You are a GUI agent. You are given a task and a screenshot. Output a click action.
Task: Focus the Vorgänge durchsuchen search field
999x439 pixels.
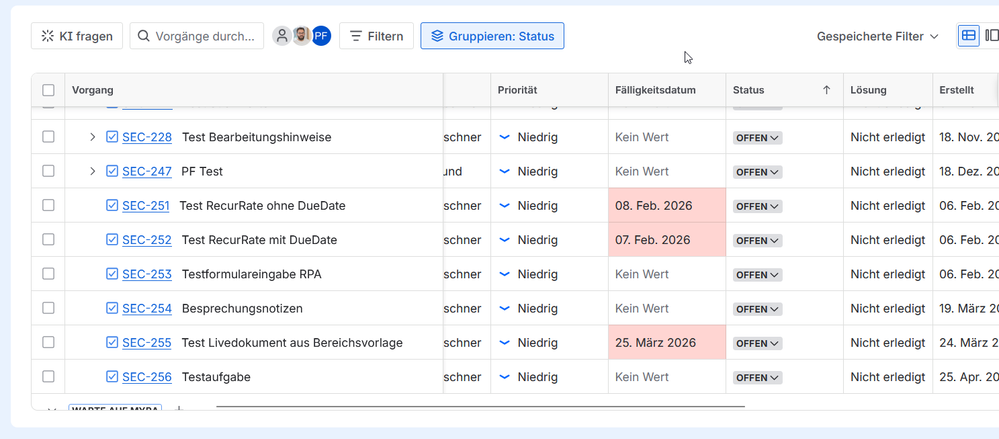click(197, 36)
